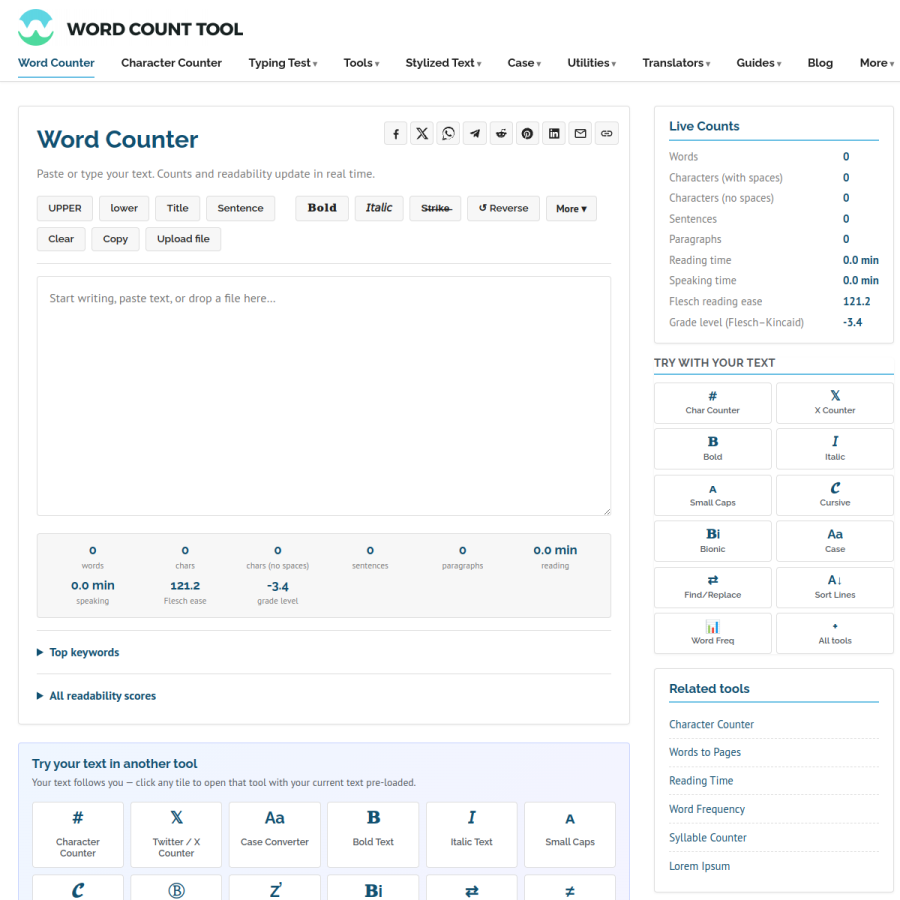Open the Bold Text tile
The height and width of the screenshot is (900, 900).
pos(373,835)
